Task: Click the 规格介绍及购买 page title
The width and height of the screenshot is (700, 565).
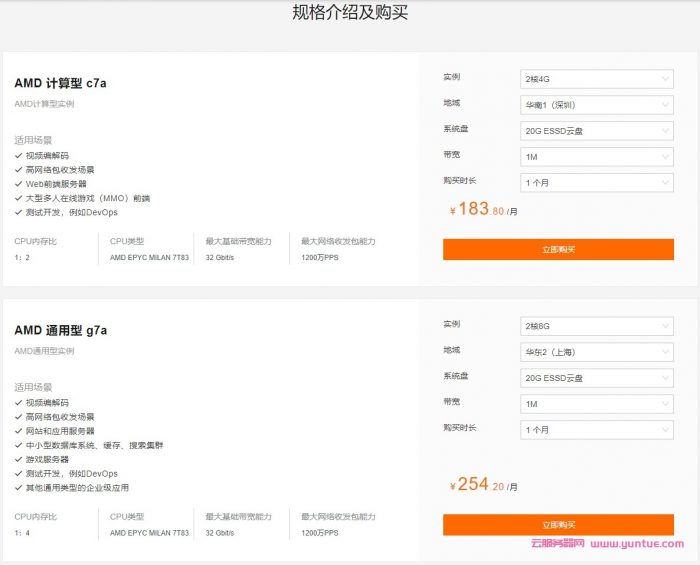Action: [350, 13]
